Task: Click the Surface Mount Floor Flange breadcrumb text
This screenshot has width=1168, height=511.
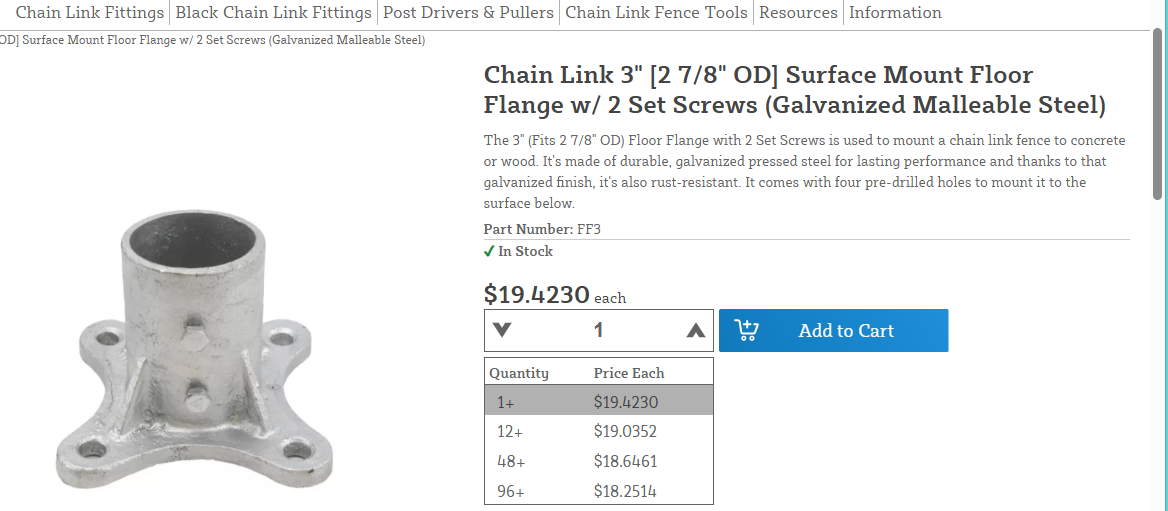Action: pos(212,40)
